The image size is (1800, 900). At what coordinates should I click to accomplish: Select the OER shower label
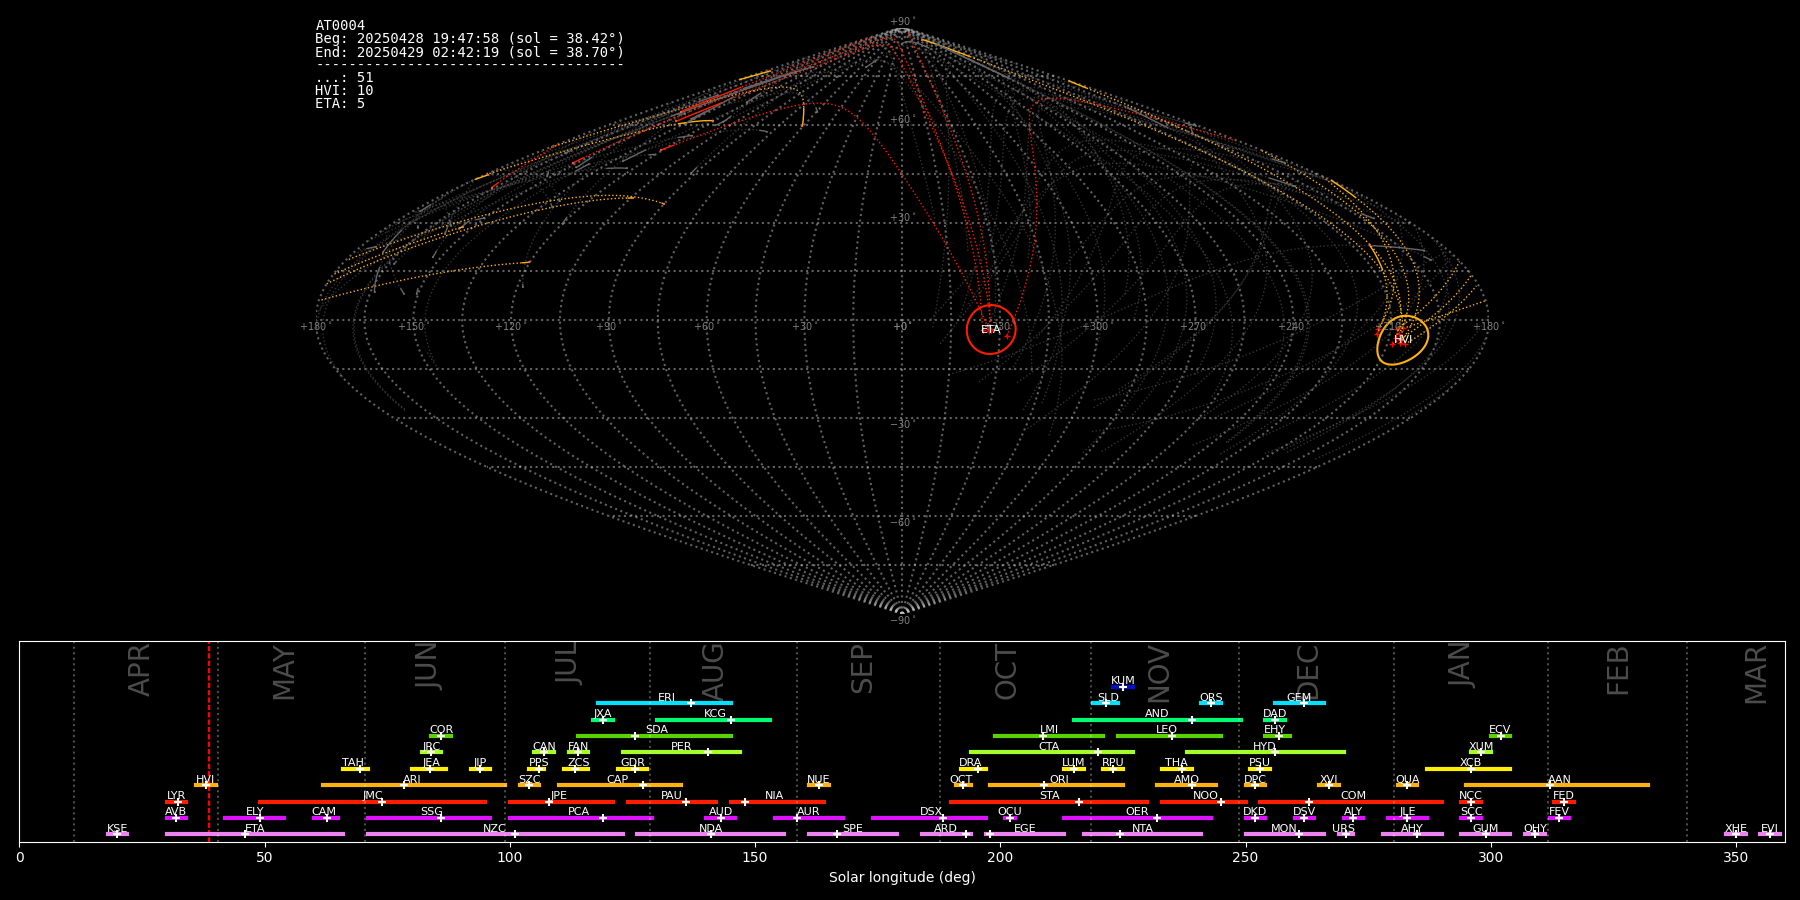pyautogui.click(x=1137, y=812)
